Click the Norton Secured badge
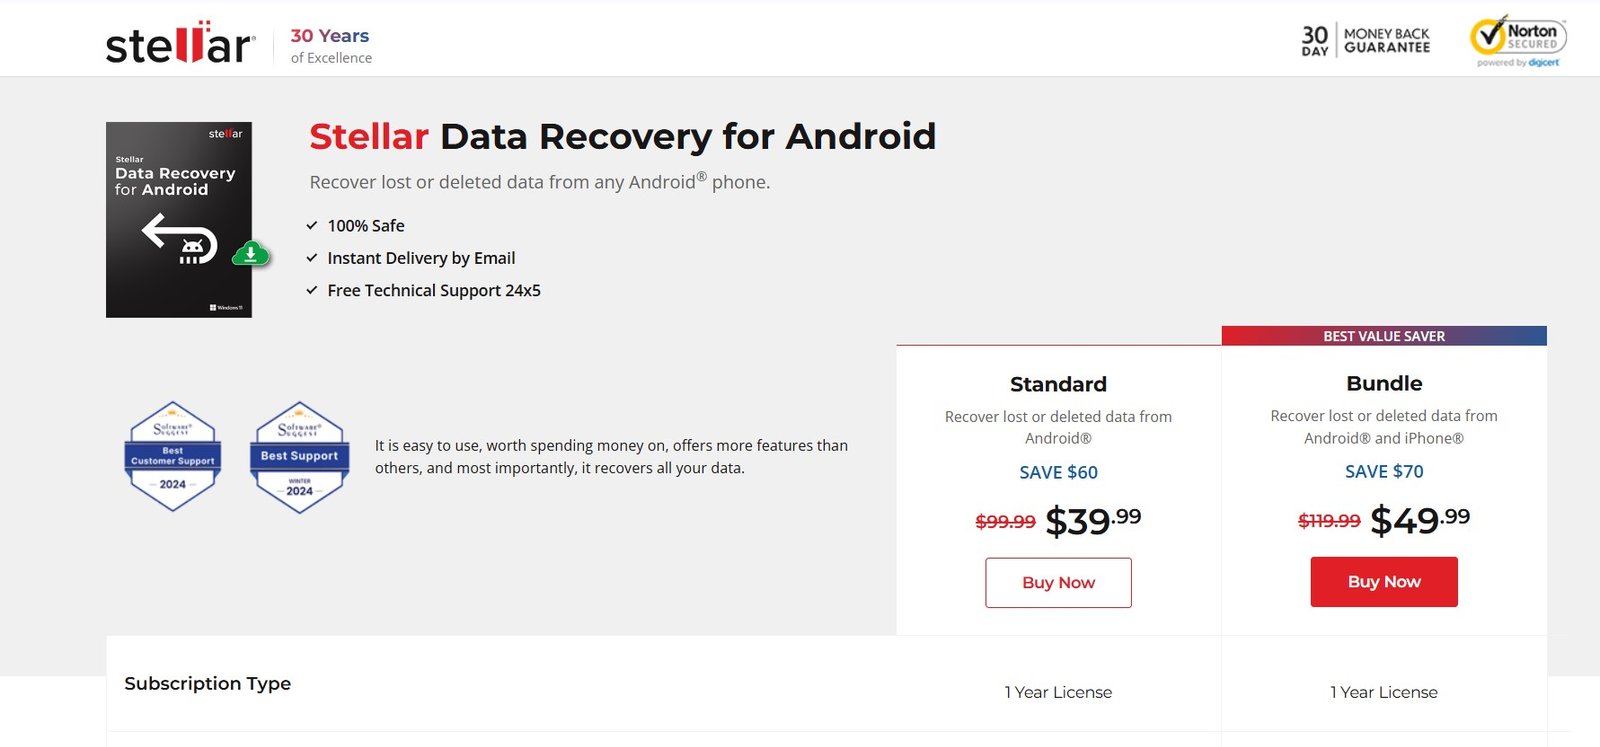 [x=1518, y=41]
